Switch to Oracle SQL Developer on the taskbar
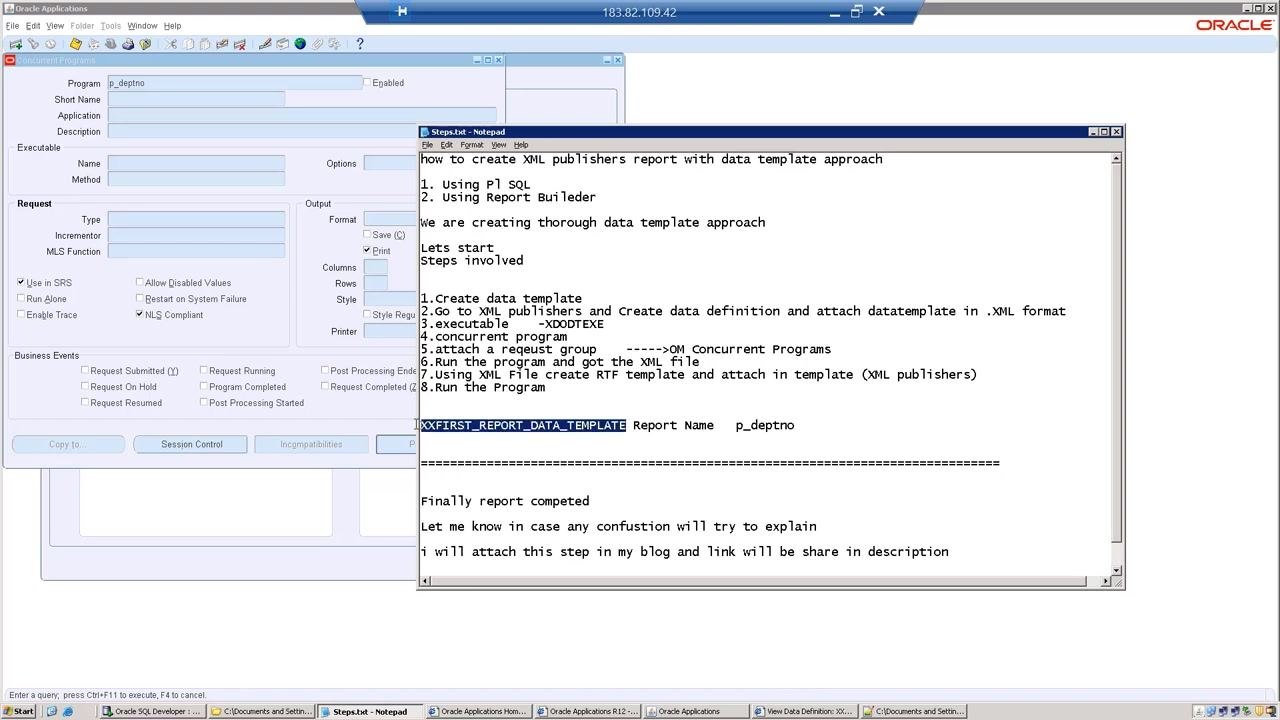The width and height of the screenshot is (1280, 720). pyautogui.click(x=153, y=712)
